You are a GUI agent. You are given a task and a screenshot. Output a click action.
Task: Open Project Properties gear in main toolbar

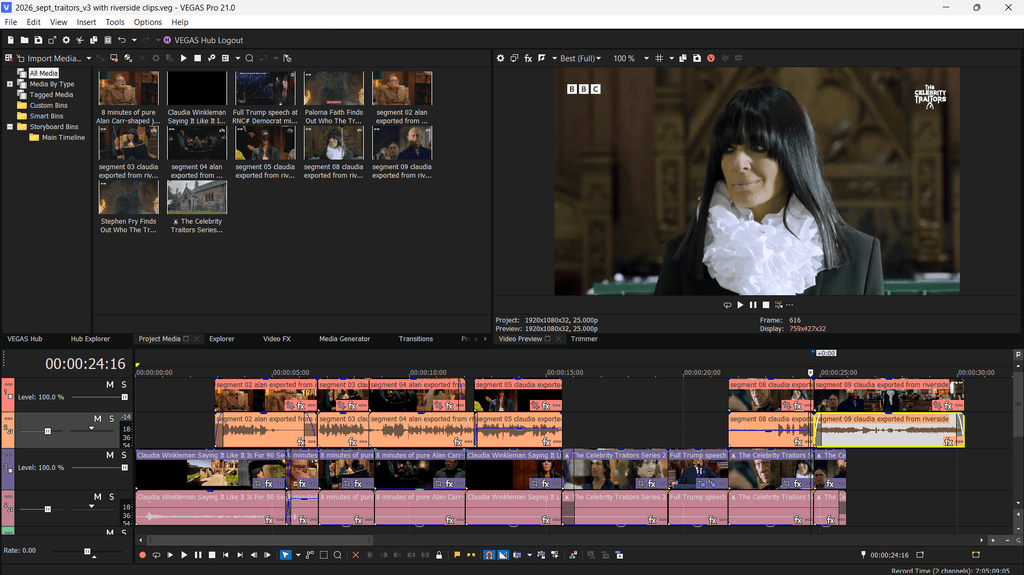pos(66,40)
